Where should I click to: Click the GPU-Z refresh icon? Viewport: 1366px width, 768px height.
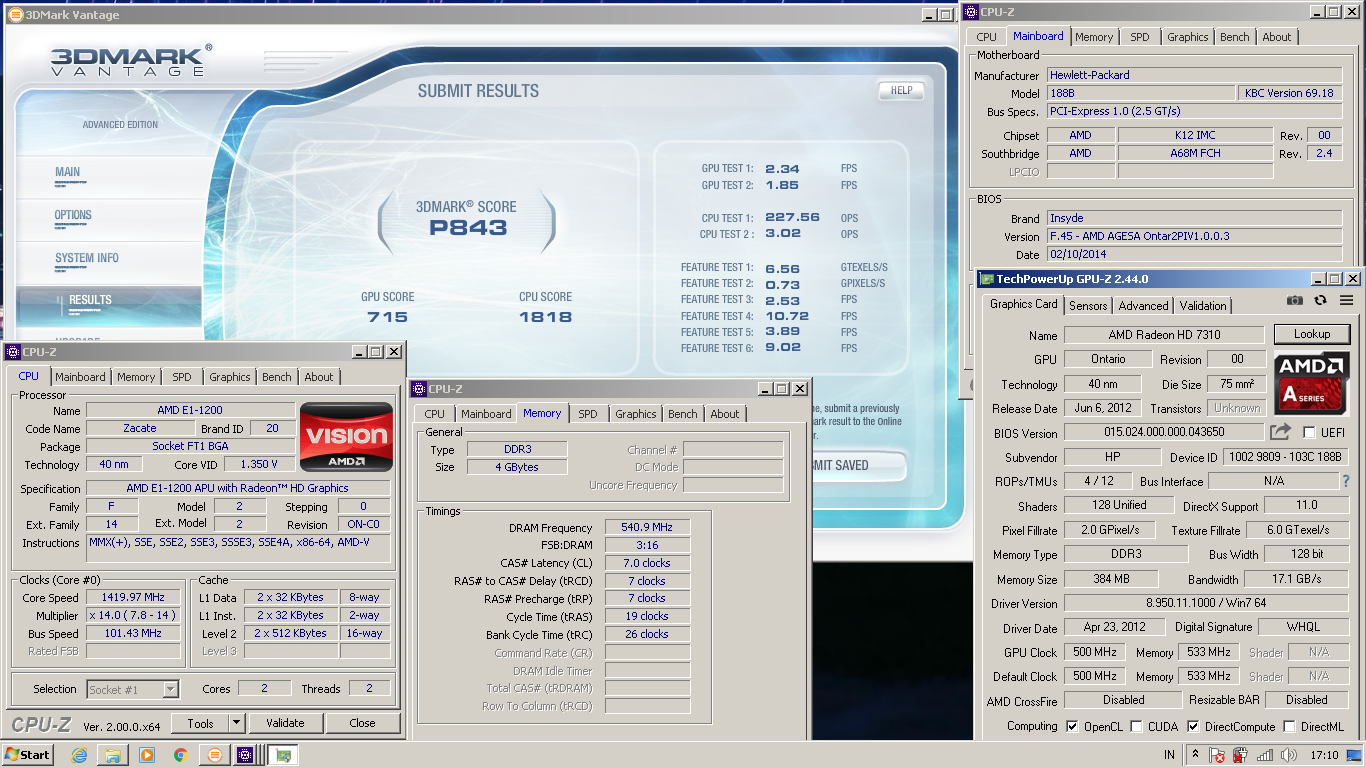[x=1320, y=300]
